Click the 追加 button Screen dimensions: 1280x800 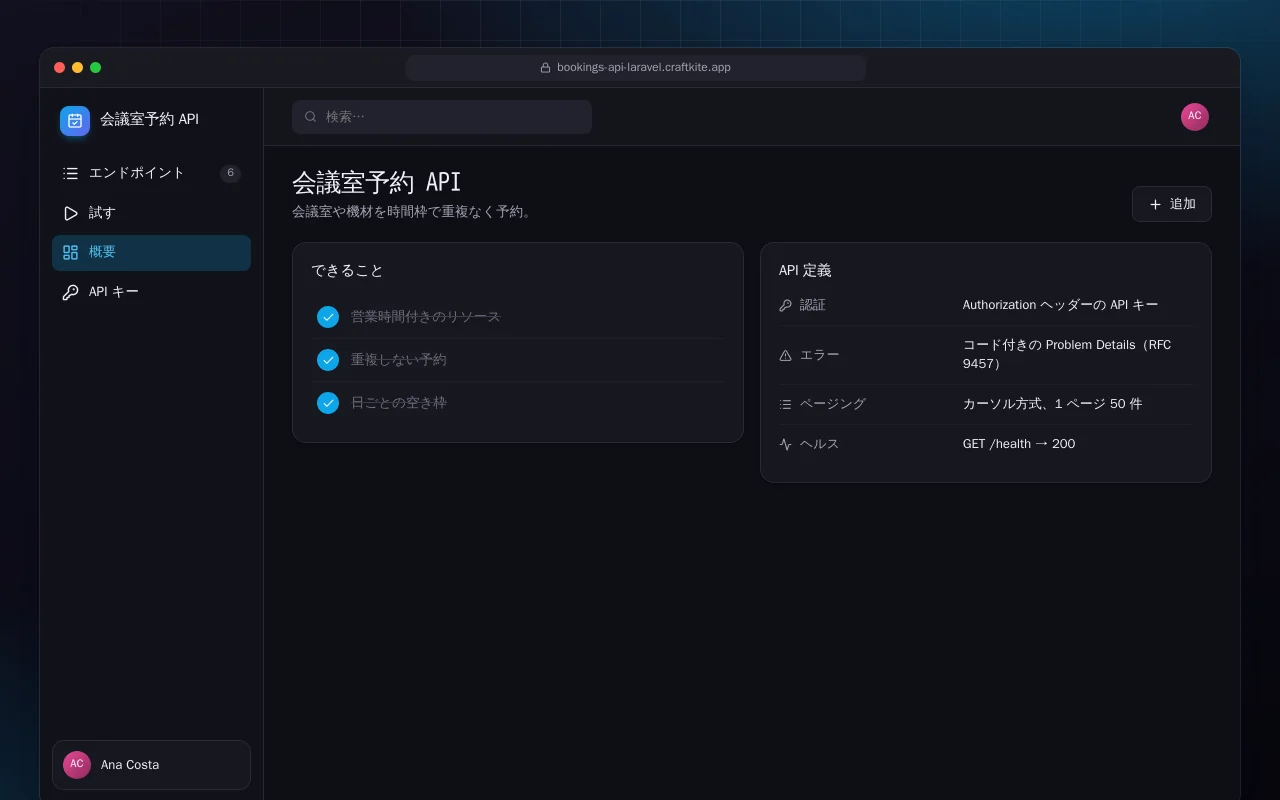coord(1172,204)
